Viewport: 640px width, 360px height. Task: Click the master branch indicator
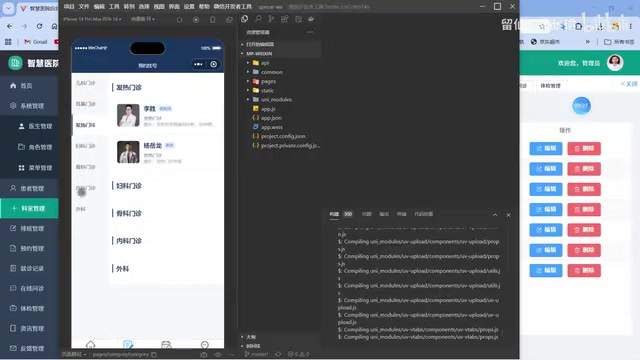tap(257, 354)
